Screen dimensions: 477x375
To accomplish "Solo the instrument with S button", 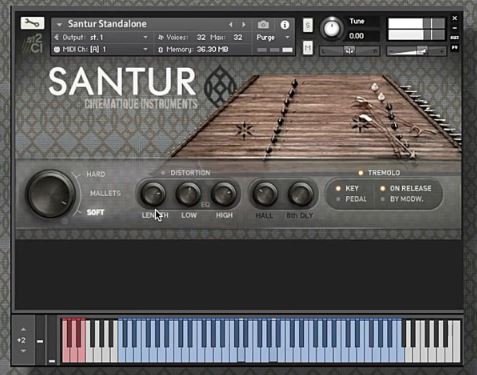I will coord(308,25).
